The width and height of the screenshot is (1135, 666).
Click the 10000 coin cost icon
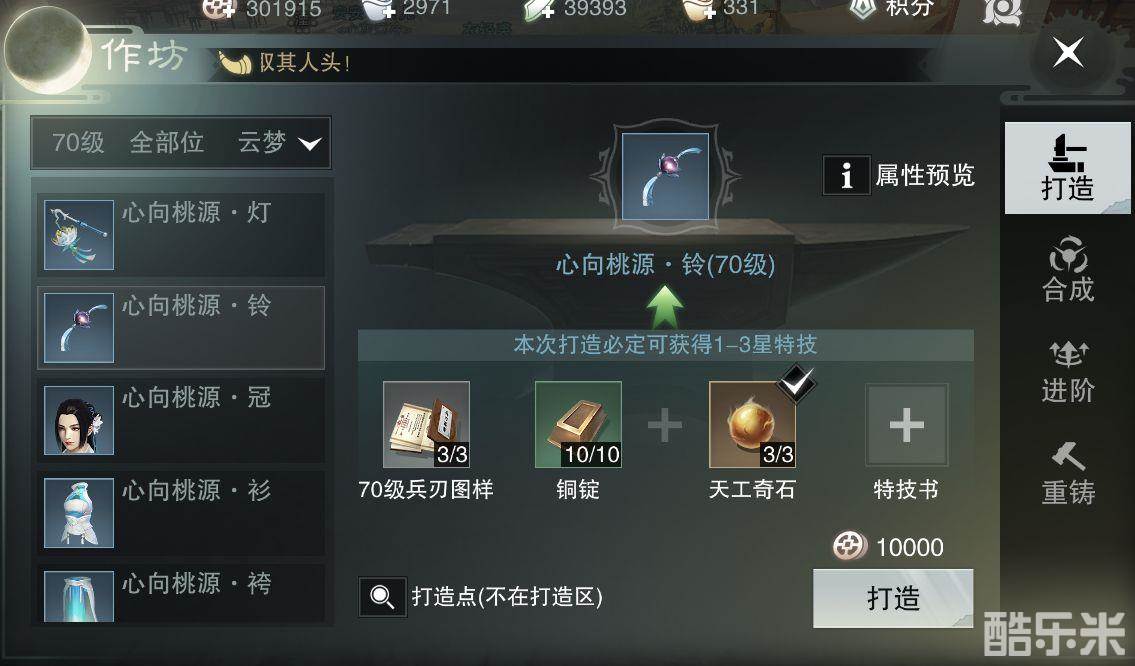point(848,547)
